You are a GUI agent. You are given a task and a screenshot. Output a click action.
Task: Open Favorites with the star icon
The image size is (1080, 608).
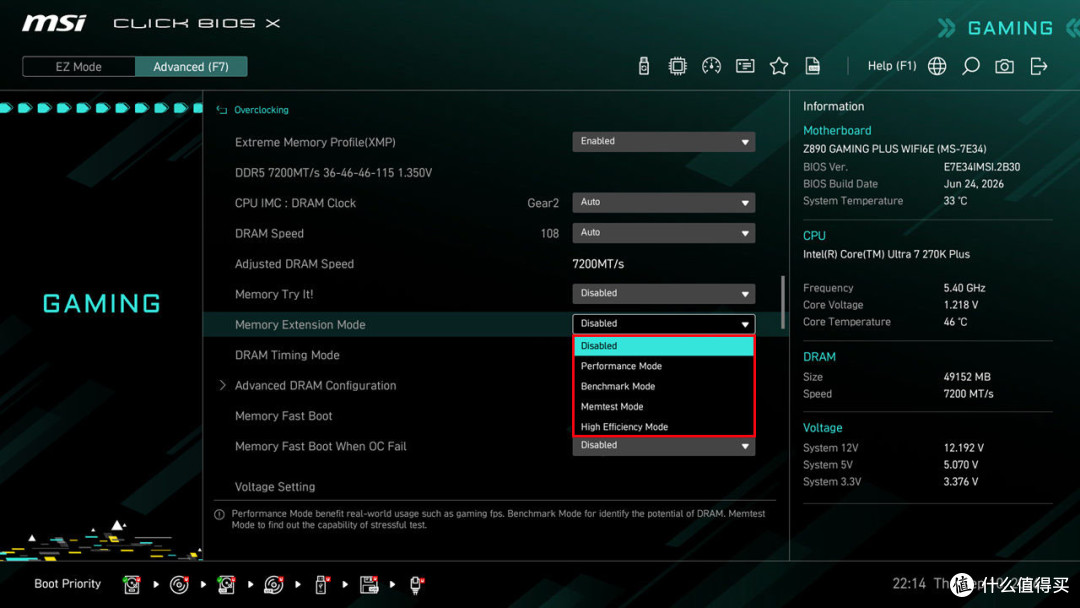[778, 66]
